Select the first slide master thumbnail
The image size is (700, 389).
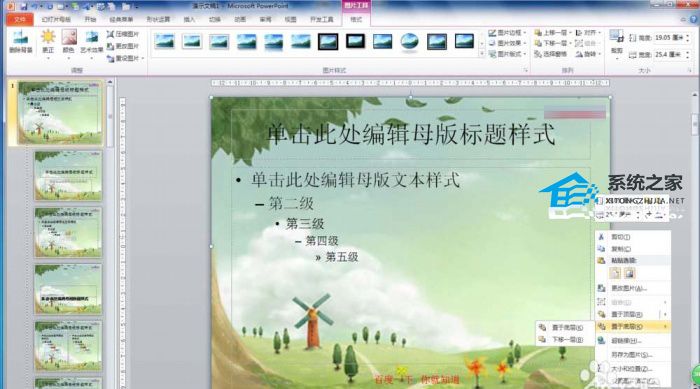coord(60,113)
